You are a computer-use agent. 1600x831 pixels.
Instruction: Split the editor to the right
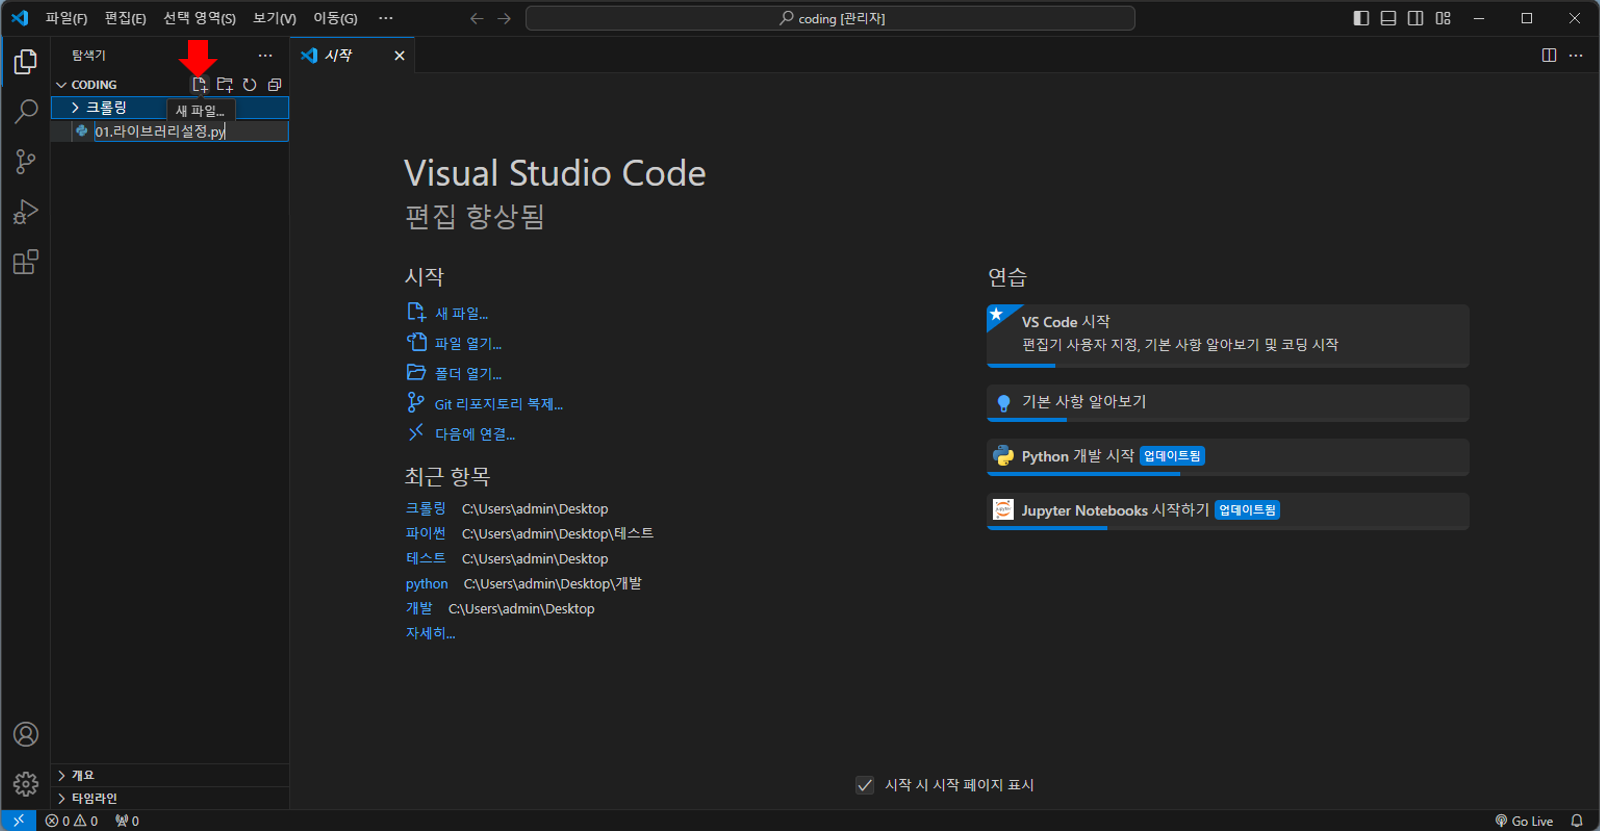tap(1549, 56)
